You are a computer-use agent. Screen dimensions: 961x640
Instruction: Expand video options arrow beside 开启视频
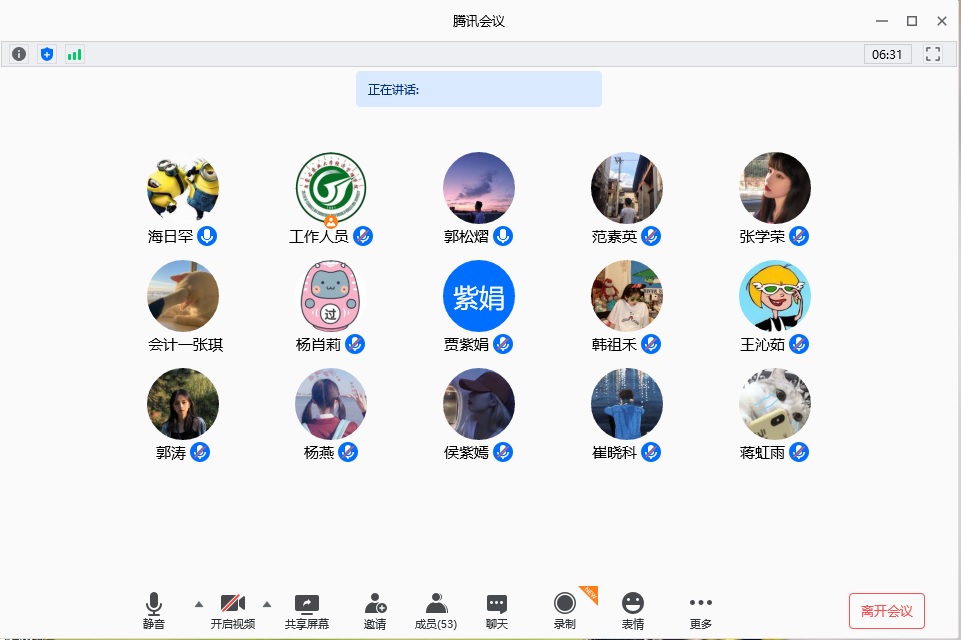[x=267, y=604]
